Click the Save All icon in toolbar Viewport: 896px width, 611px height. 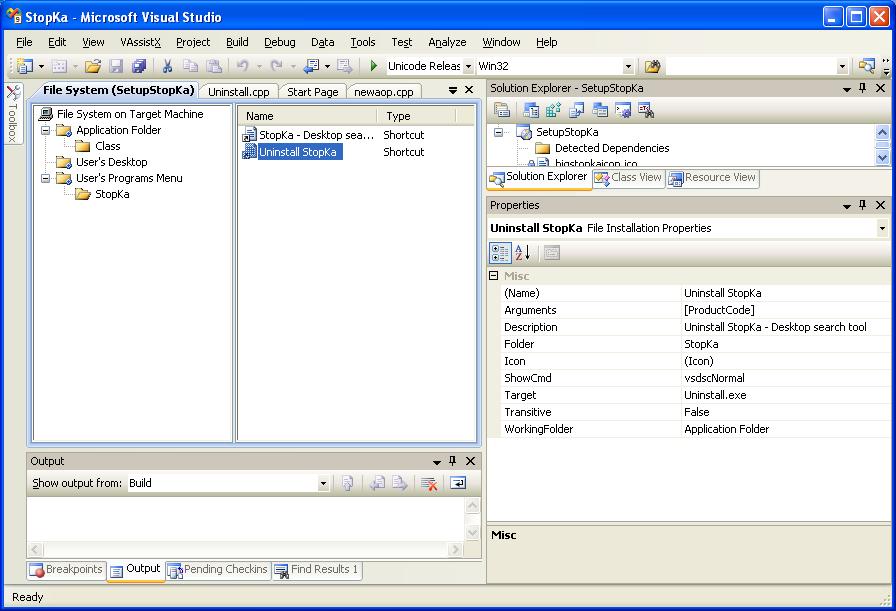[x=139, y=66]
